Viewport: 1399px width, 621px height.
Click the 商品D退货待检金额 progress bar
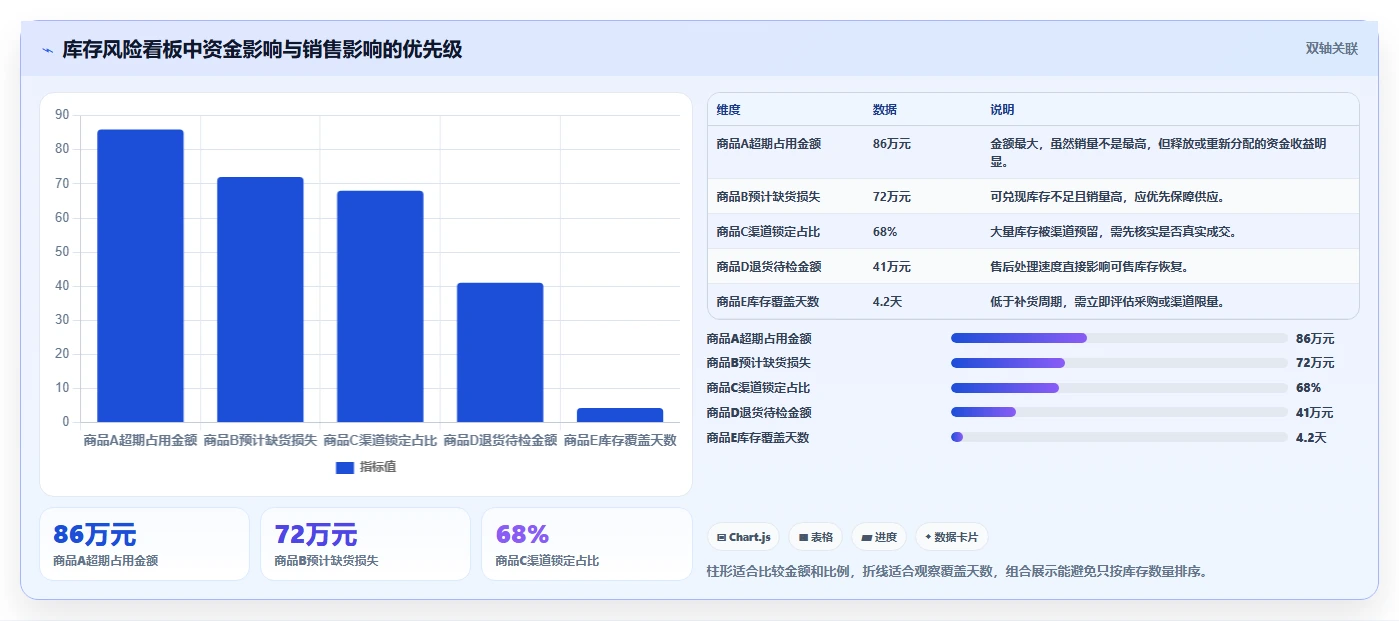tap(1119, 412)
